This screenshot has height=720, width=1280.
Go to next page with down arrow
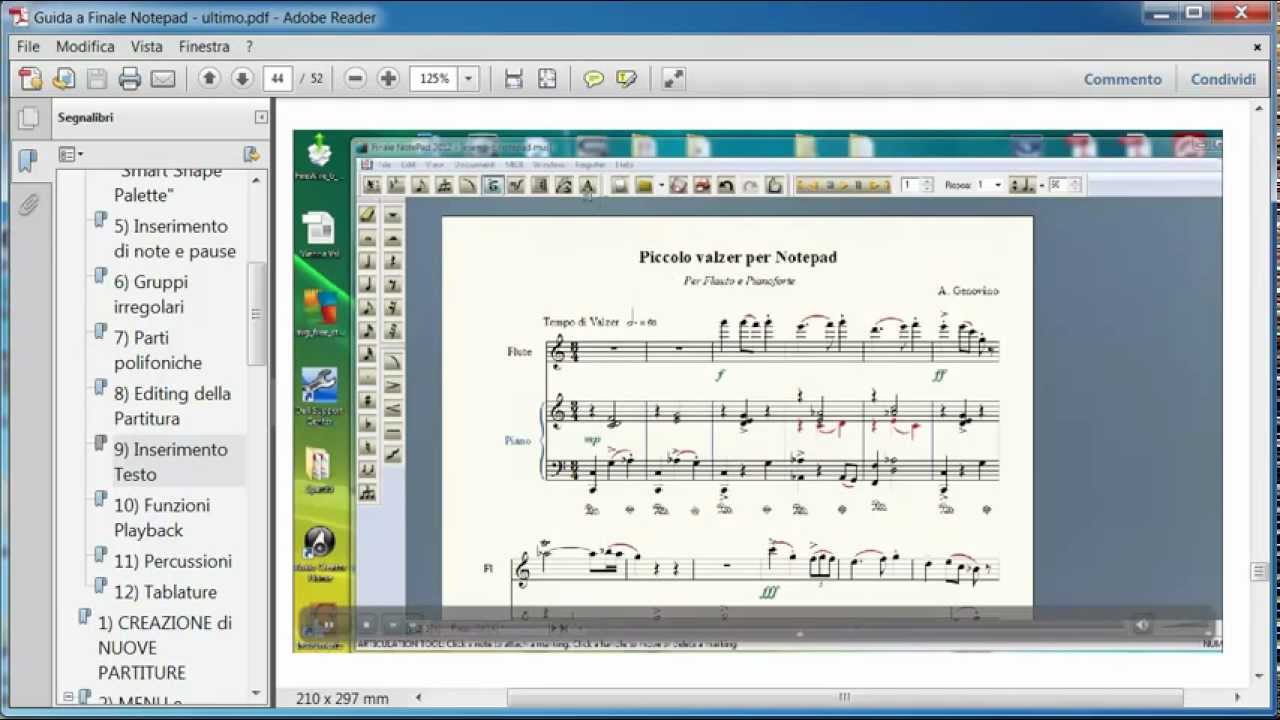point(242,78)
